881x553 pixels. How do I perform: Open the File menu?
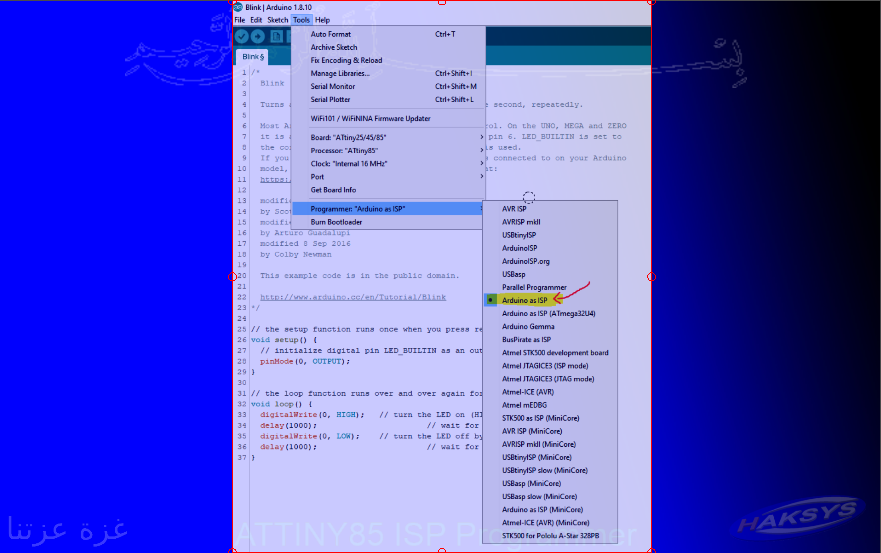(240, 20)
